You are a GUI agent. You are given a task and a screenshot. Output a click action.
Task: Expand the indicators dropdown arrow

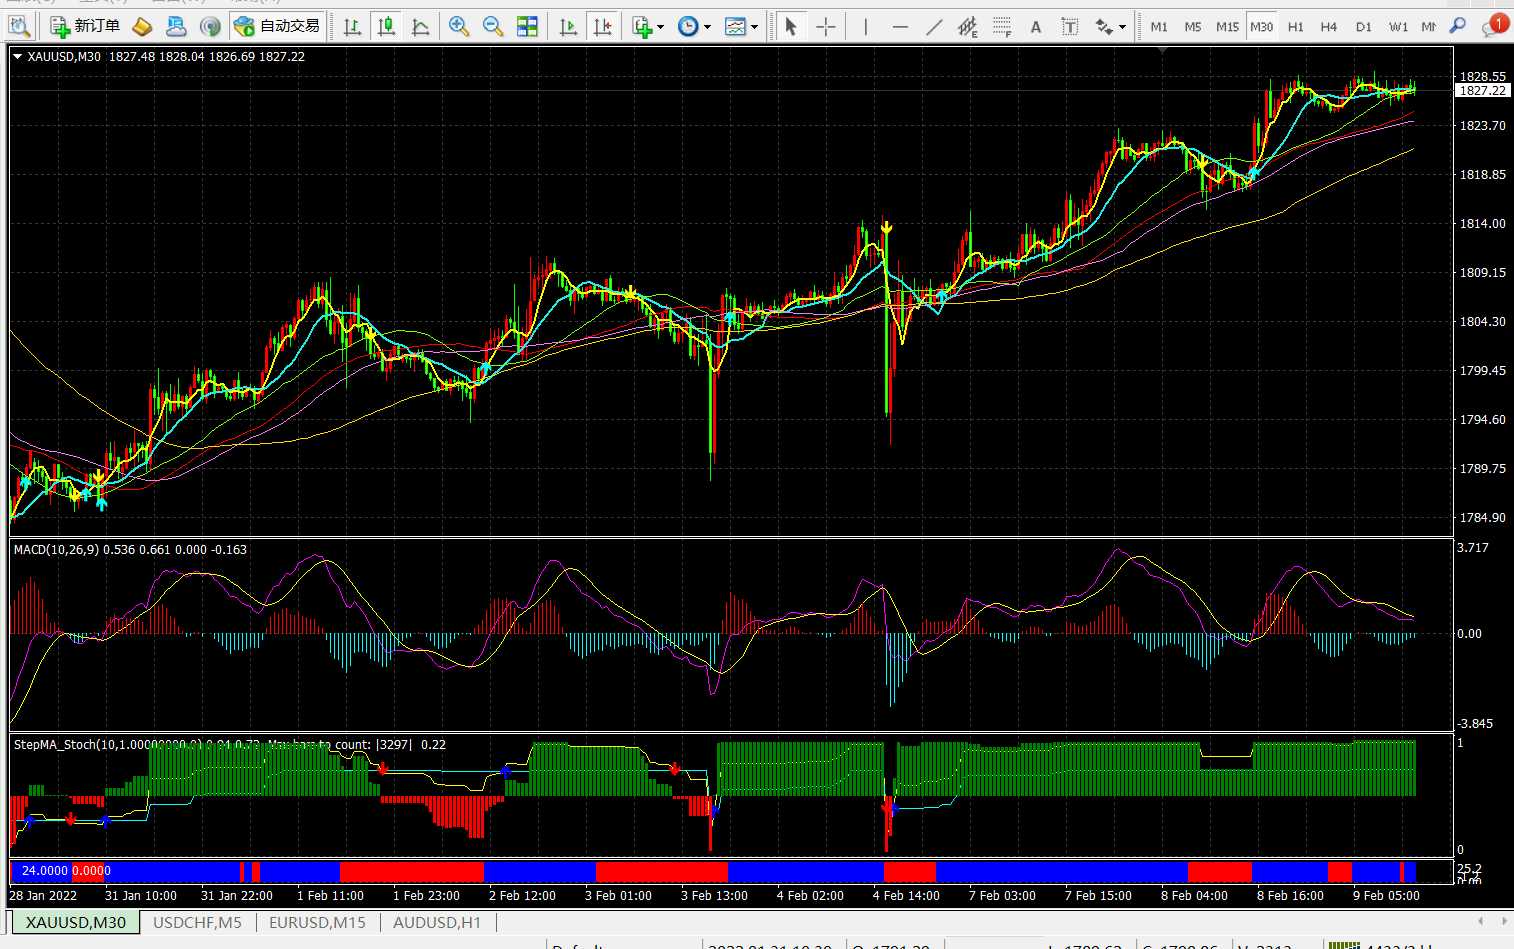tap(660, 27)
